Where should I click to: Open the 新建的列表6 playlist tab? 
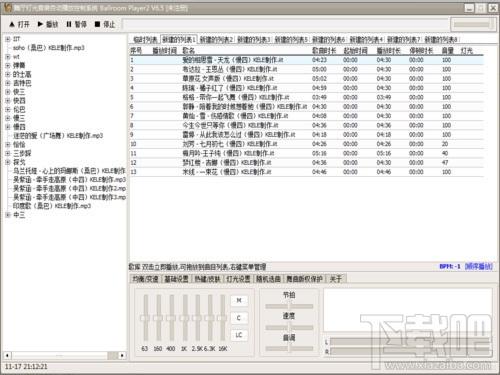click(x=328, y=40)
